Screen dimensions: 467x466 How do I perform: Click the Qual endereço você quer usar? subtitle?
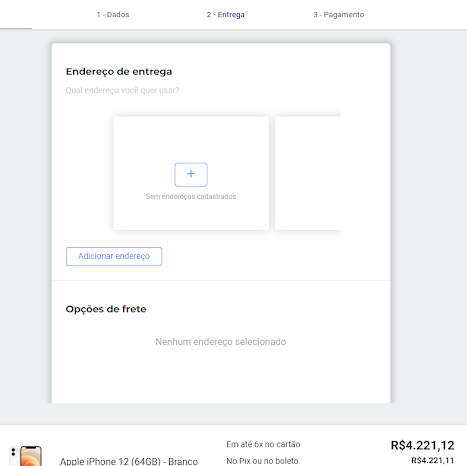click(122, 90)
